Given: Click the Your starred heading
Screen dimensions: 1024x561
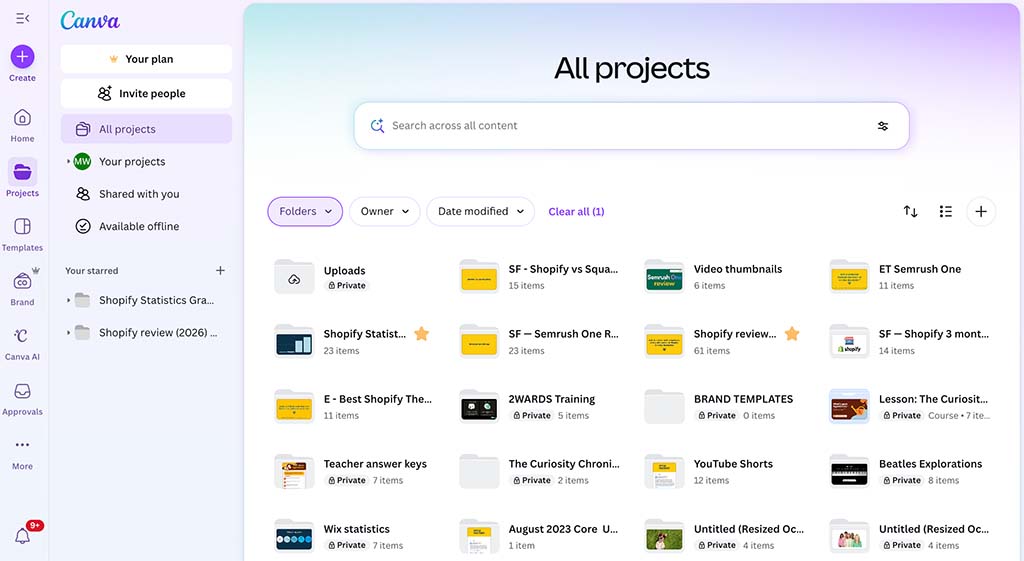Looking at the screenshot, I should [x=92, y=270].
